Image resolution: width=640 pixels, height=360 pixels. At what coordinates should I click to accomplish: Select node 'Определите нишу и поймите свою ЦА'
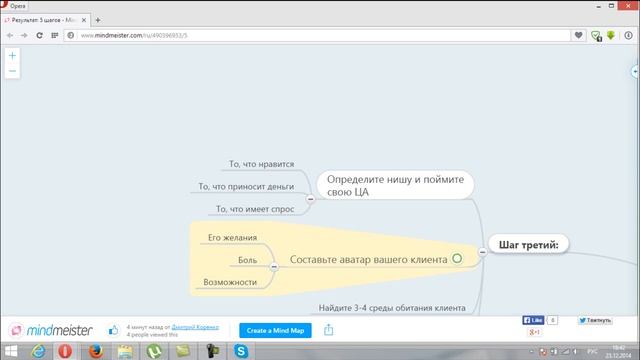[395, 185]
